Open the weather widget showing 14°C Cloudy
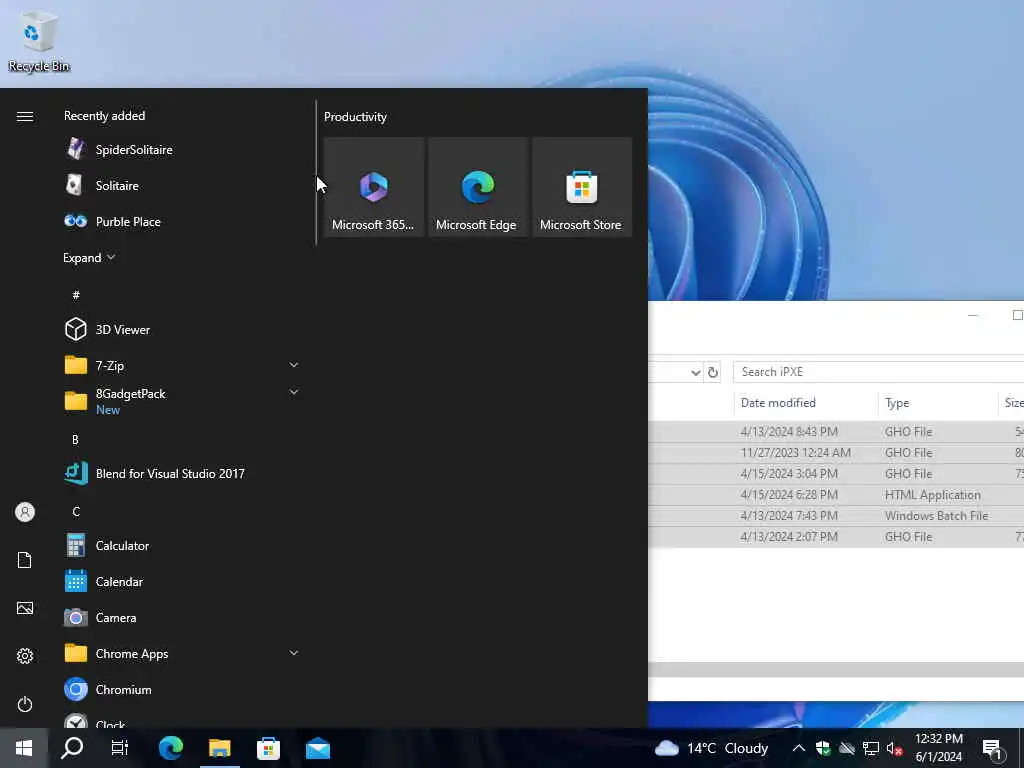This screenshot has height=768, width=1024. (711, 748)
